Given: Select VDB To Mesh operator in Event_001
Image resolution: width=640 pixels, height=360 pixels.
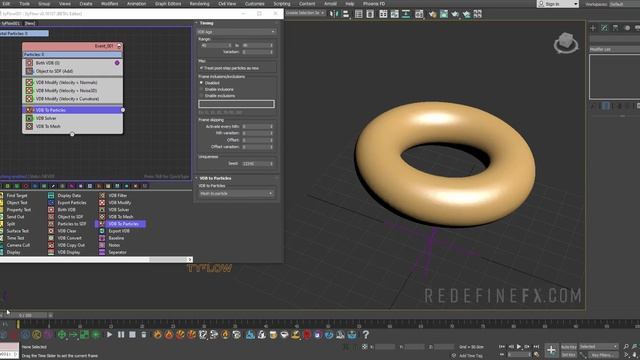Looking at the screenshot, I should coord(72,127).
